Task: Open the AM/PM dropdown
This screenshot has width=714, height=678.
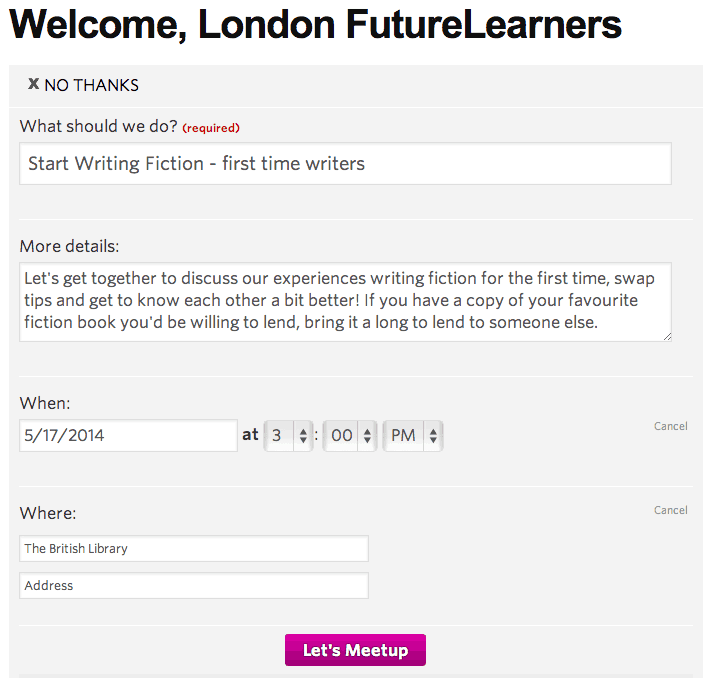Action: (x=414, y=435)
